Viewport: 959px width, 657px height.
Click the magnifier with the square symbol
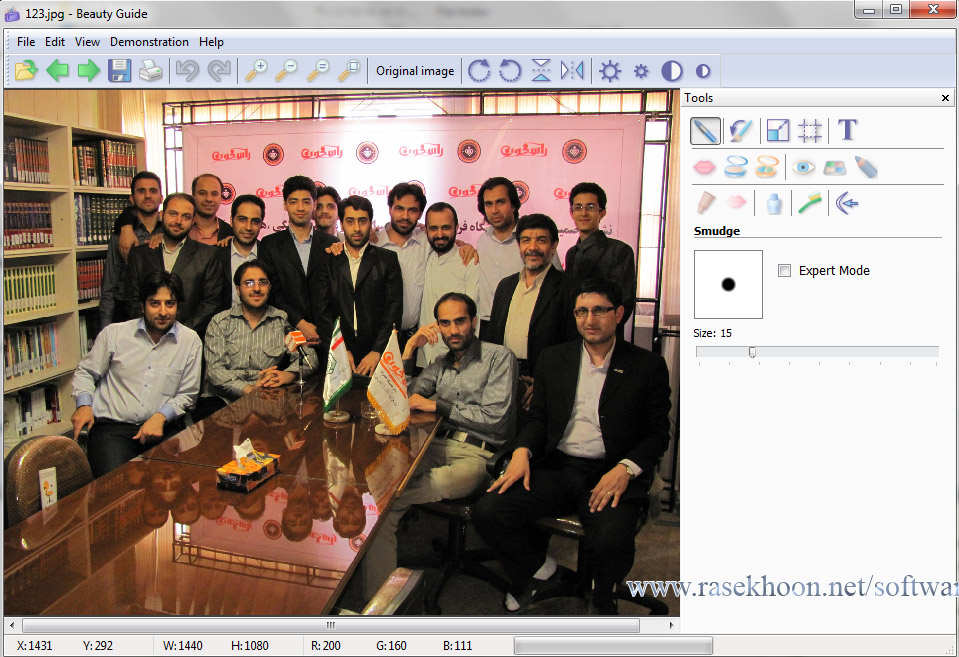[349, 70]
